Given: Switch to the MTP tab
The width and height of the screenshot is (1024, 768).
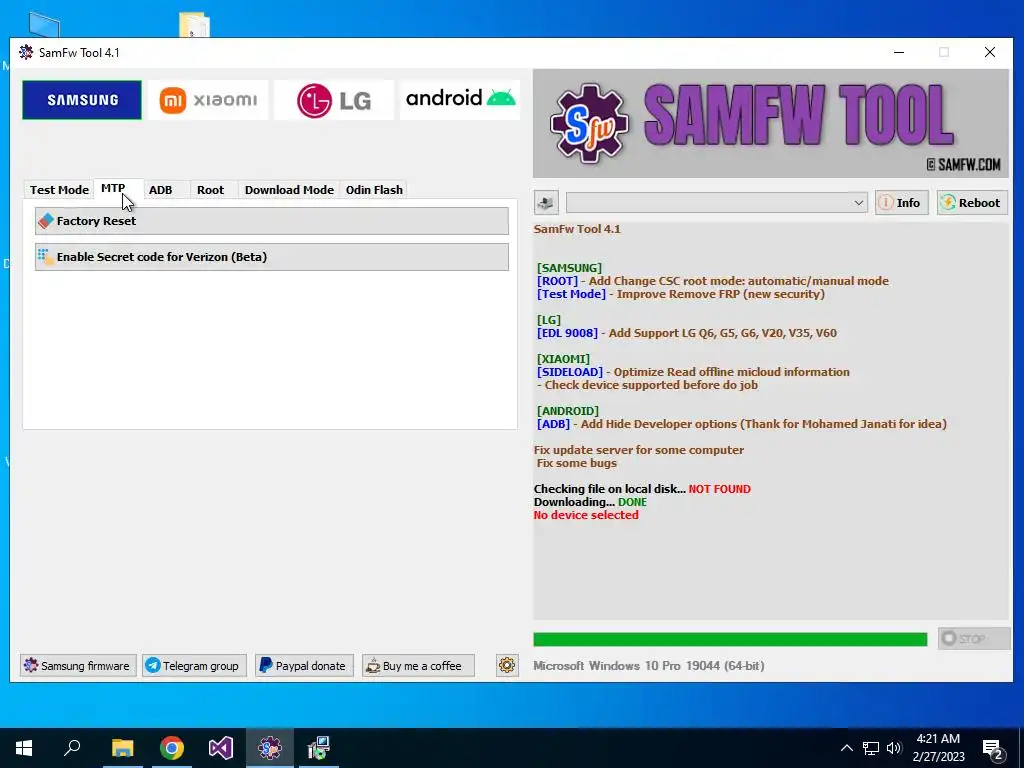Looking at the screenshot, I should (113, 188).
